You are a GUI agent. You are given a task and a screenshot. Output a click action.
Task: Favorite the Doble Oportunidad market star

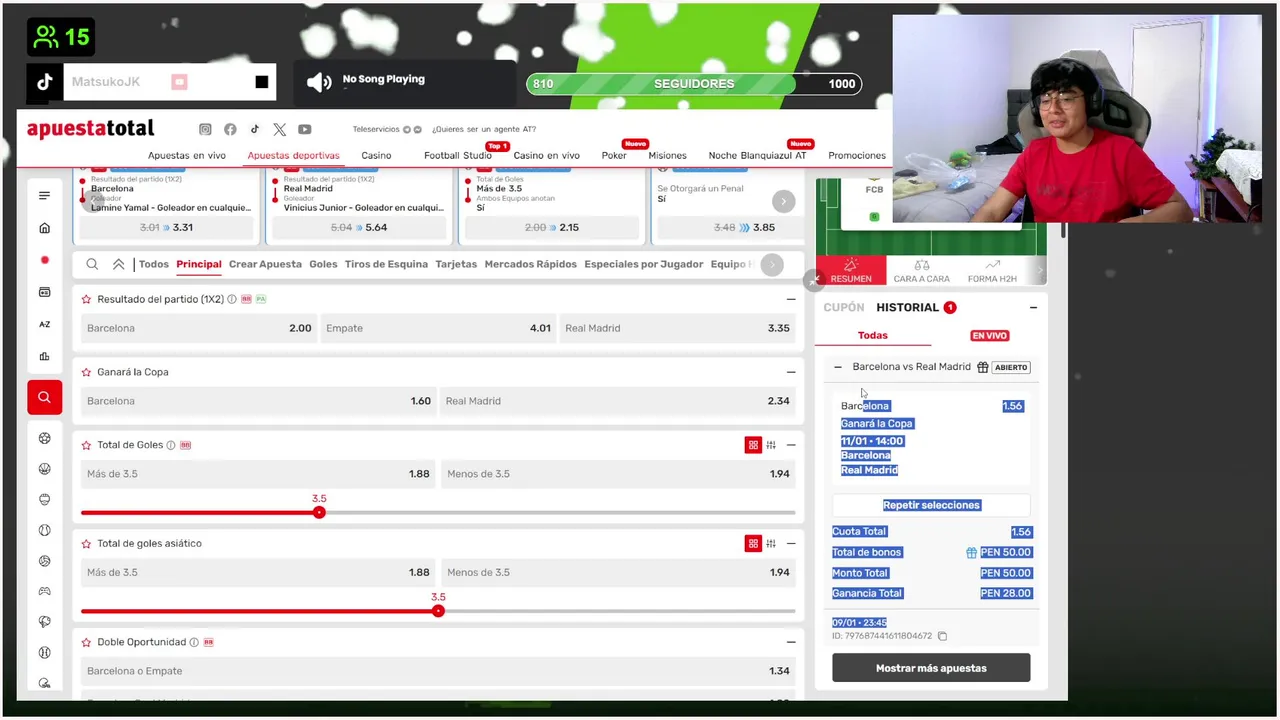(x=87, y=642)
